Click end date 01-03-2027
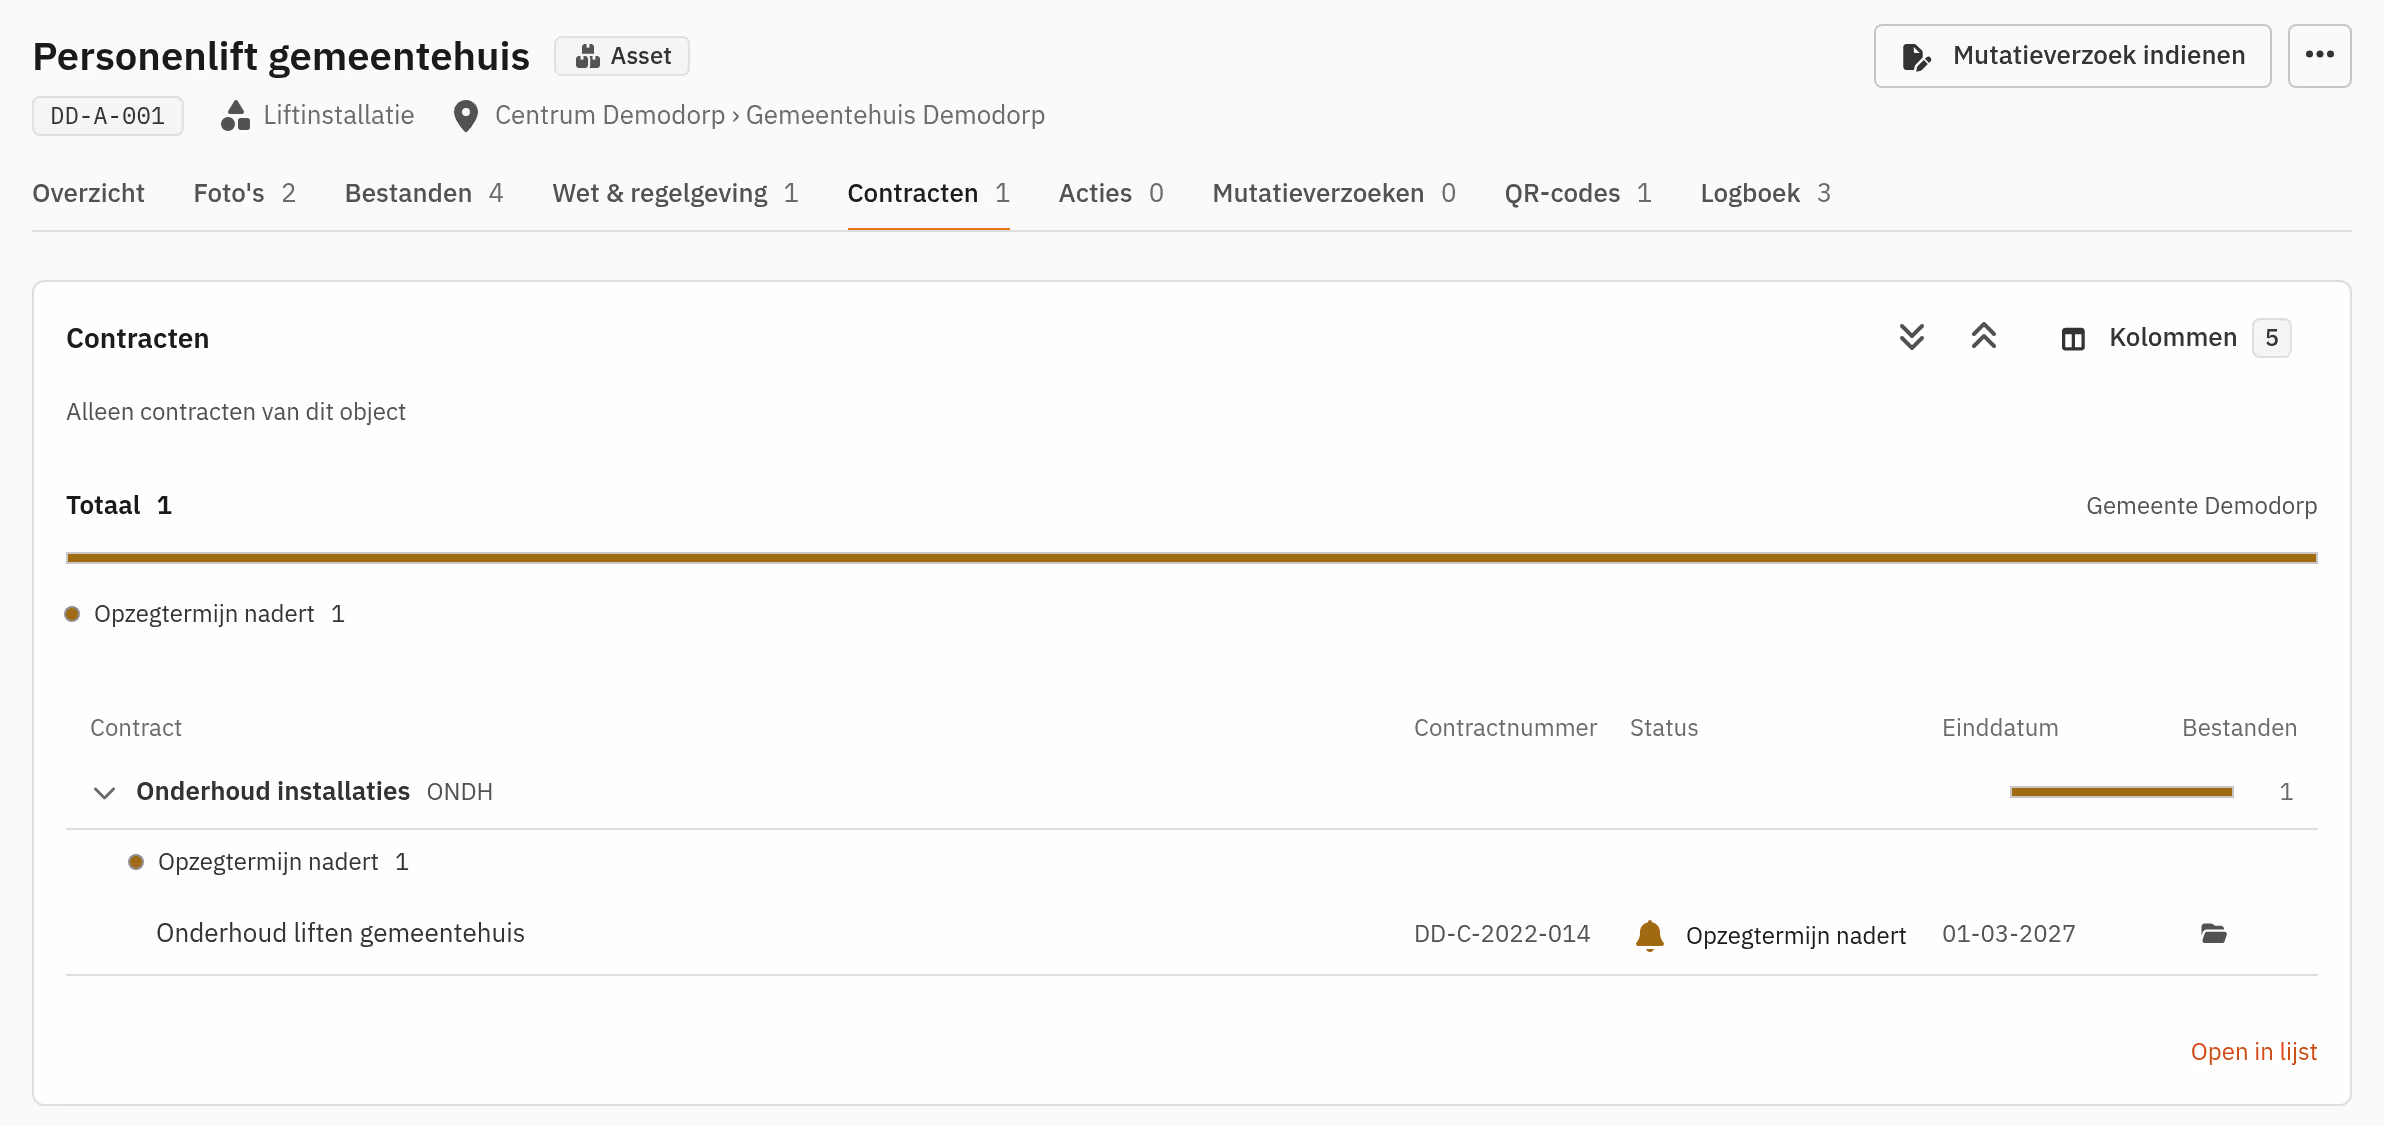 point(2008,934)
